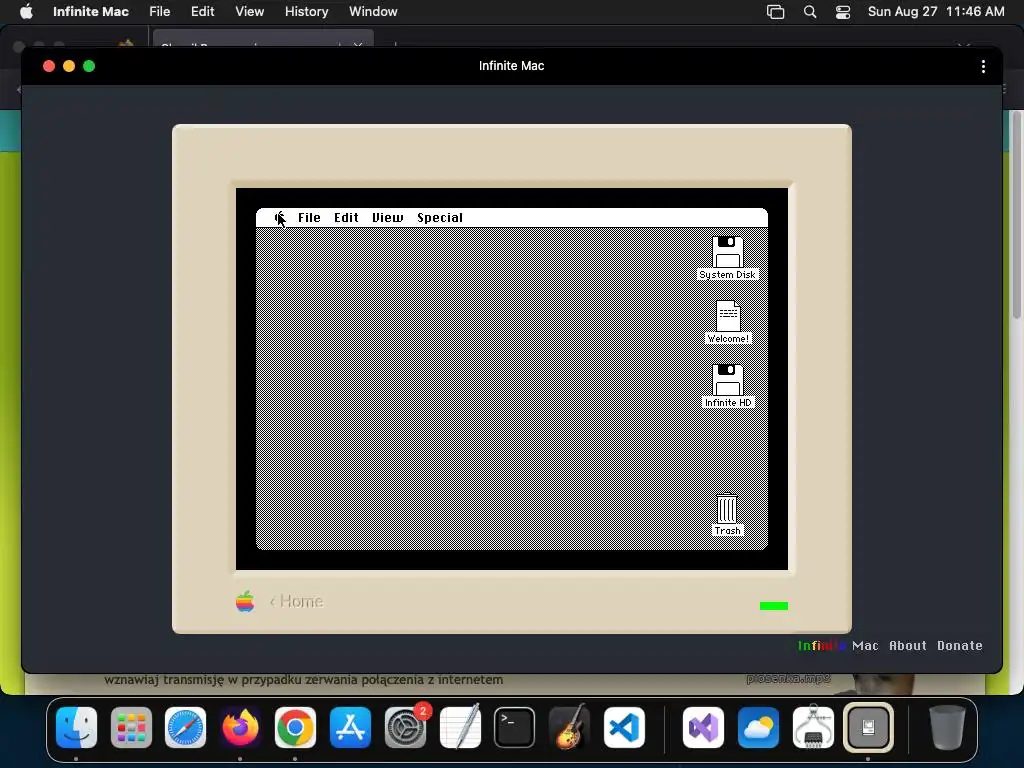
Task: Open Stage Manager windows icon in menu bar
Action: (775, 12)
